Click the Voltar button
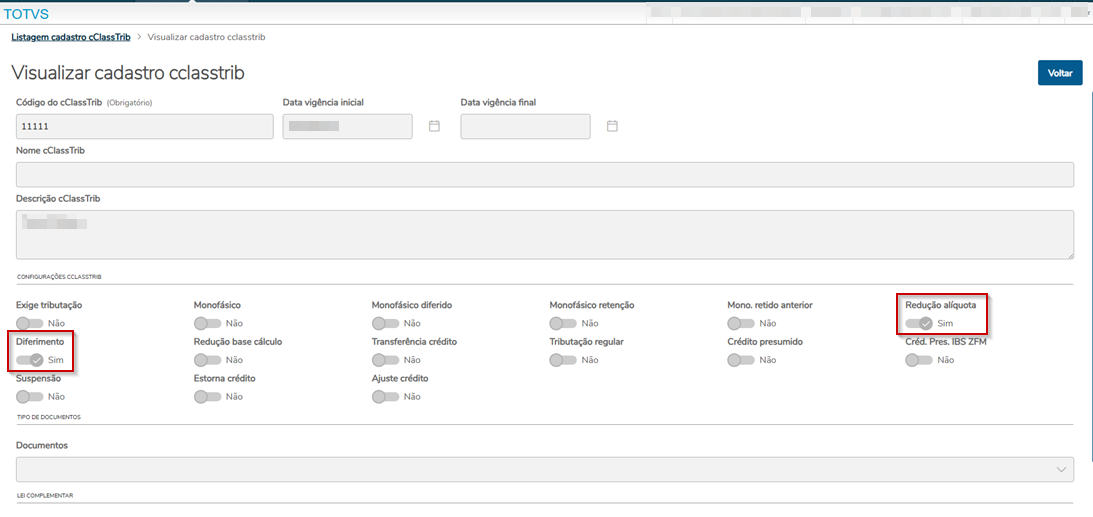This screenshot has width=1093, height=517. click(x=1060, y=73)
